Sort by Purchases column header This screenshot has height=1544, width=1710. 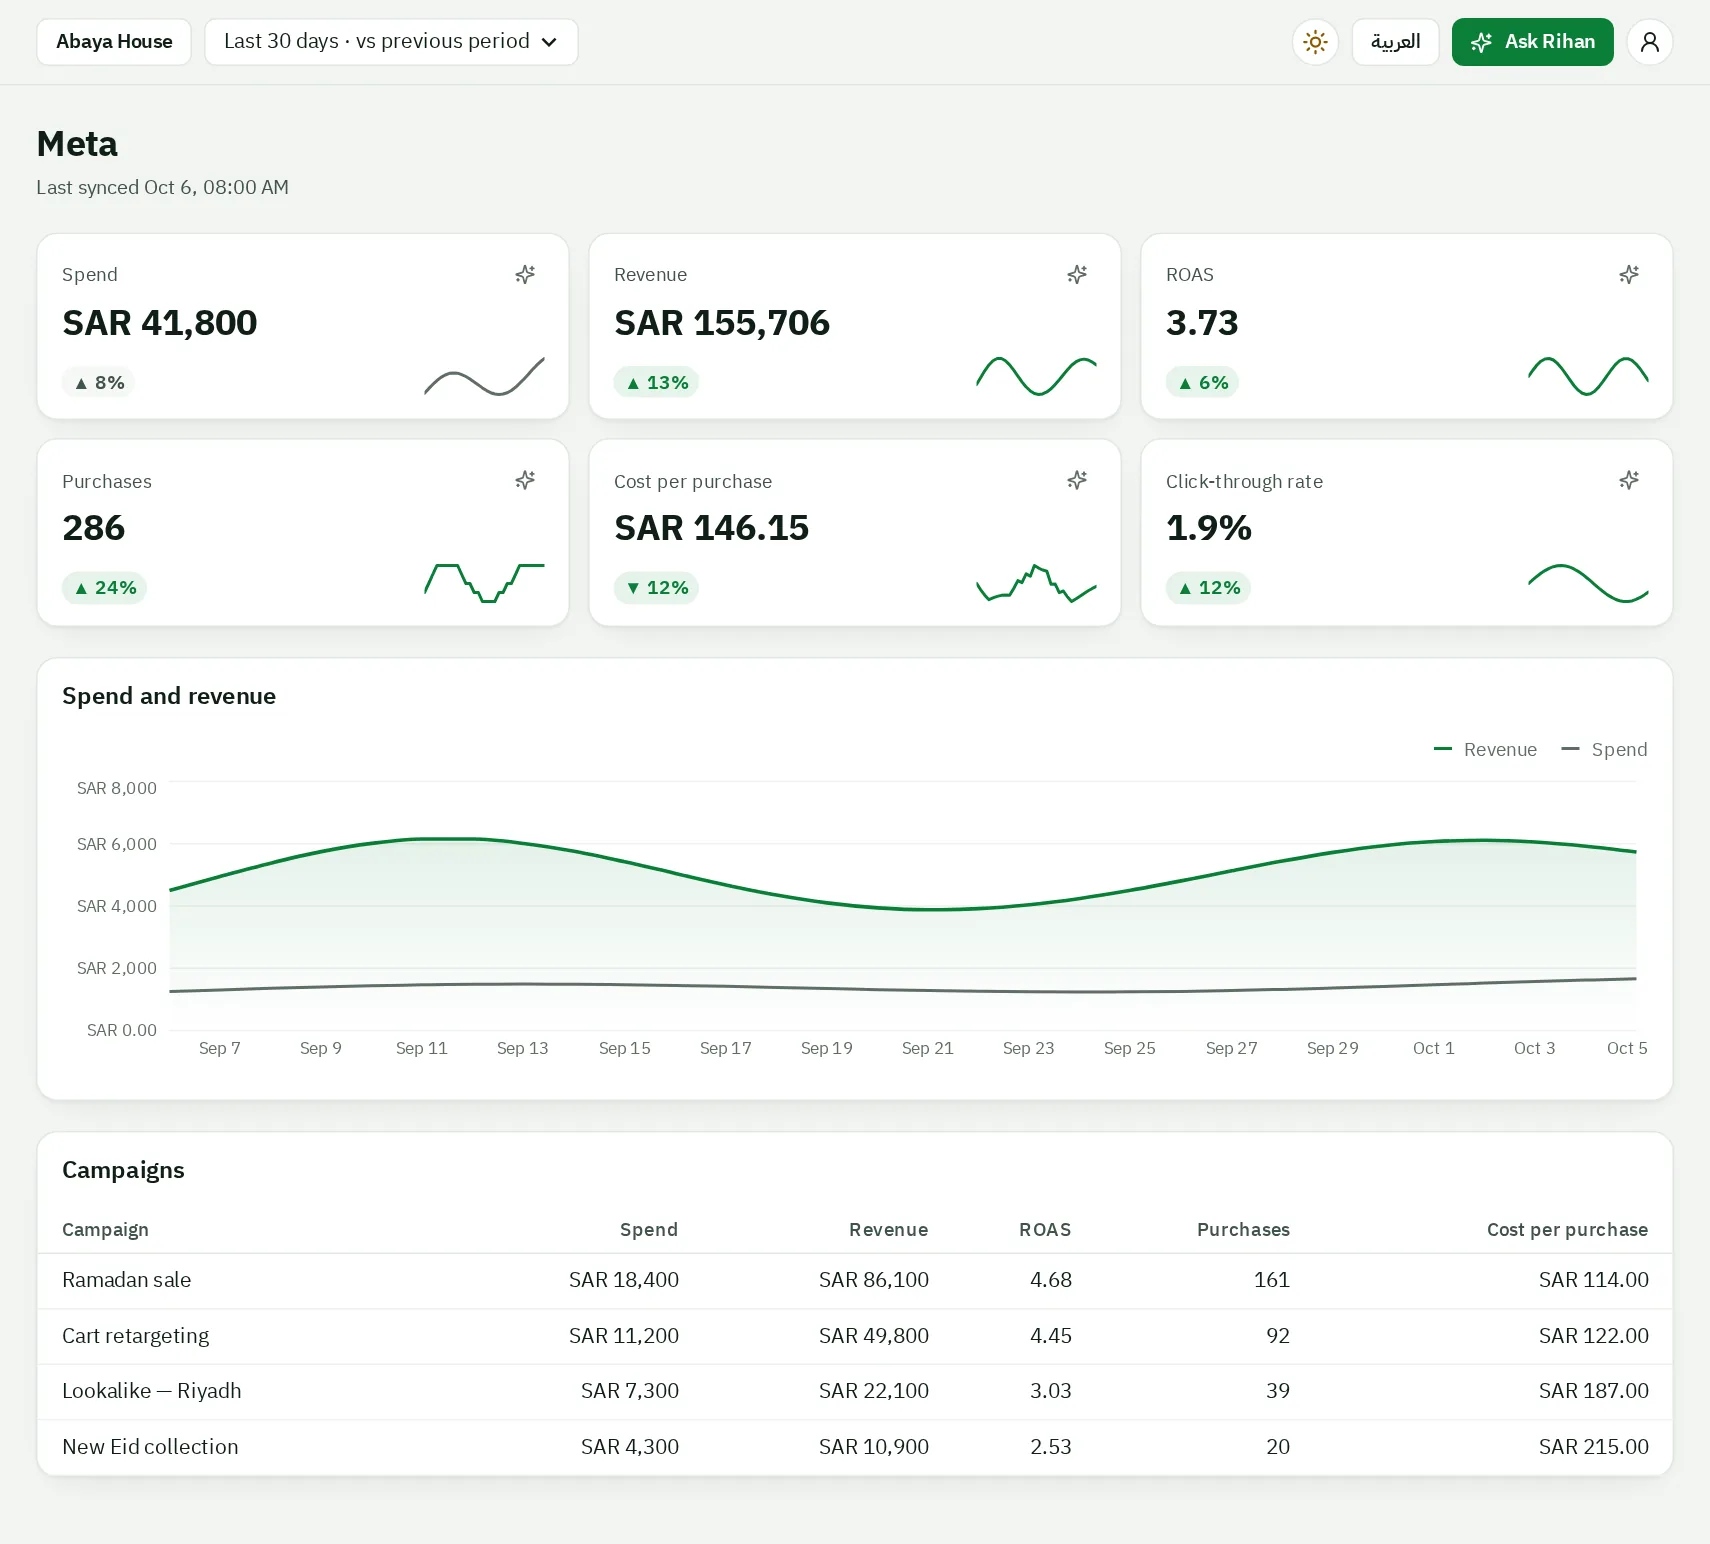pyautogui.click(x=1243, y=1229)
